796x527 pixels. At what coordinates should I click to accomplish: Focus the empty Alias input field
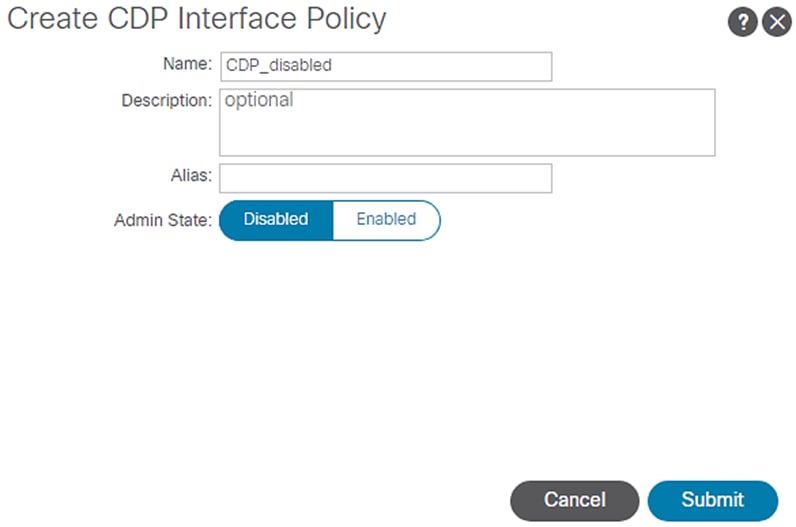point(385,178)
